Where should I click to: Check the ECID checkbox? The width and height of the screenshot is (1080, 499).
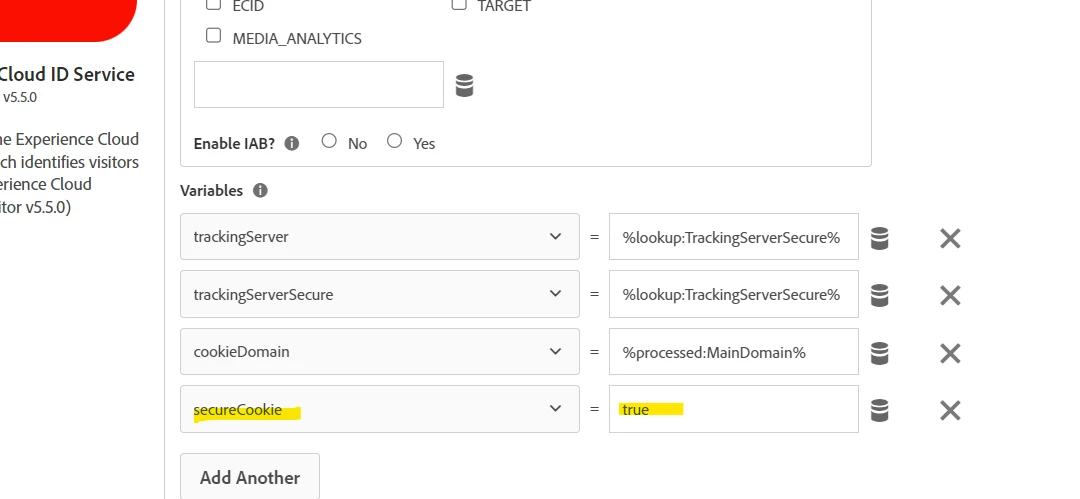(214, 4)
